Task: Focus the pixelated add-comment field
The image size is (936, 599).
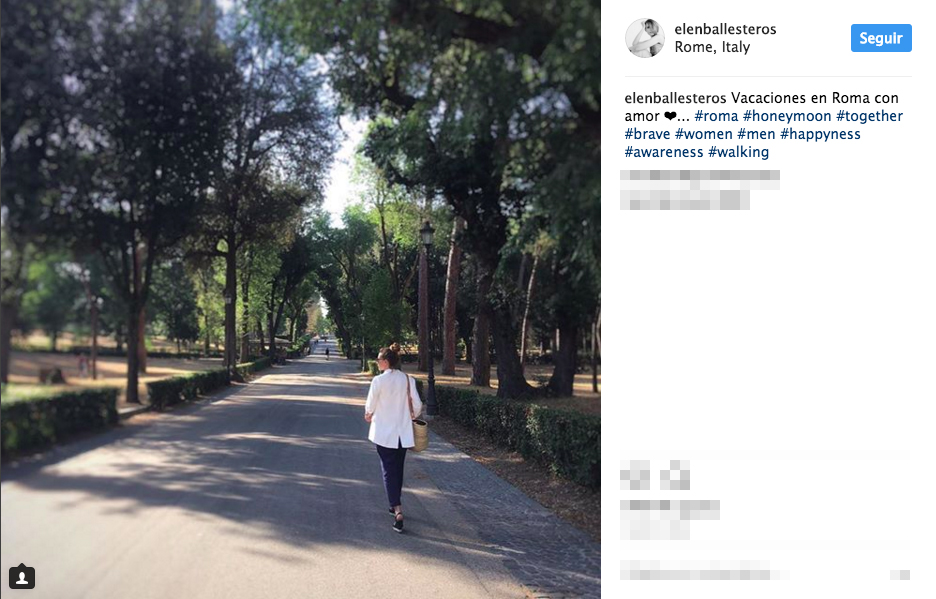Action: (704, 570)
